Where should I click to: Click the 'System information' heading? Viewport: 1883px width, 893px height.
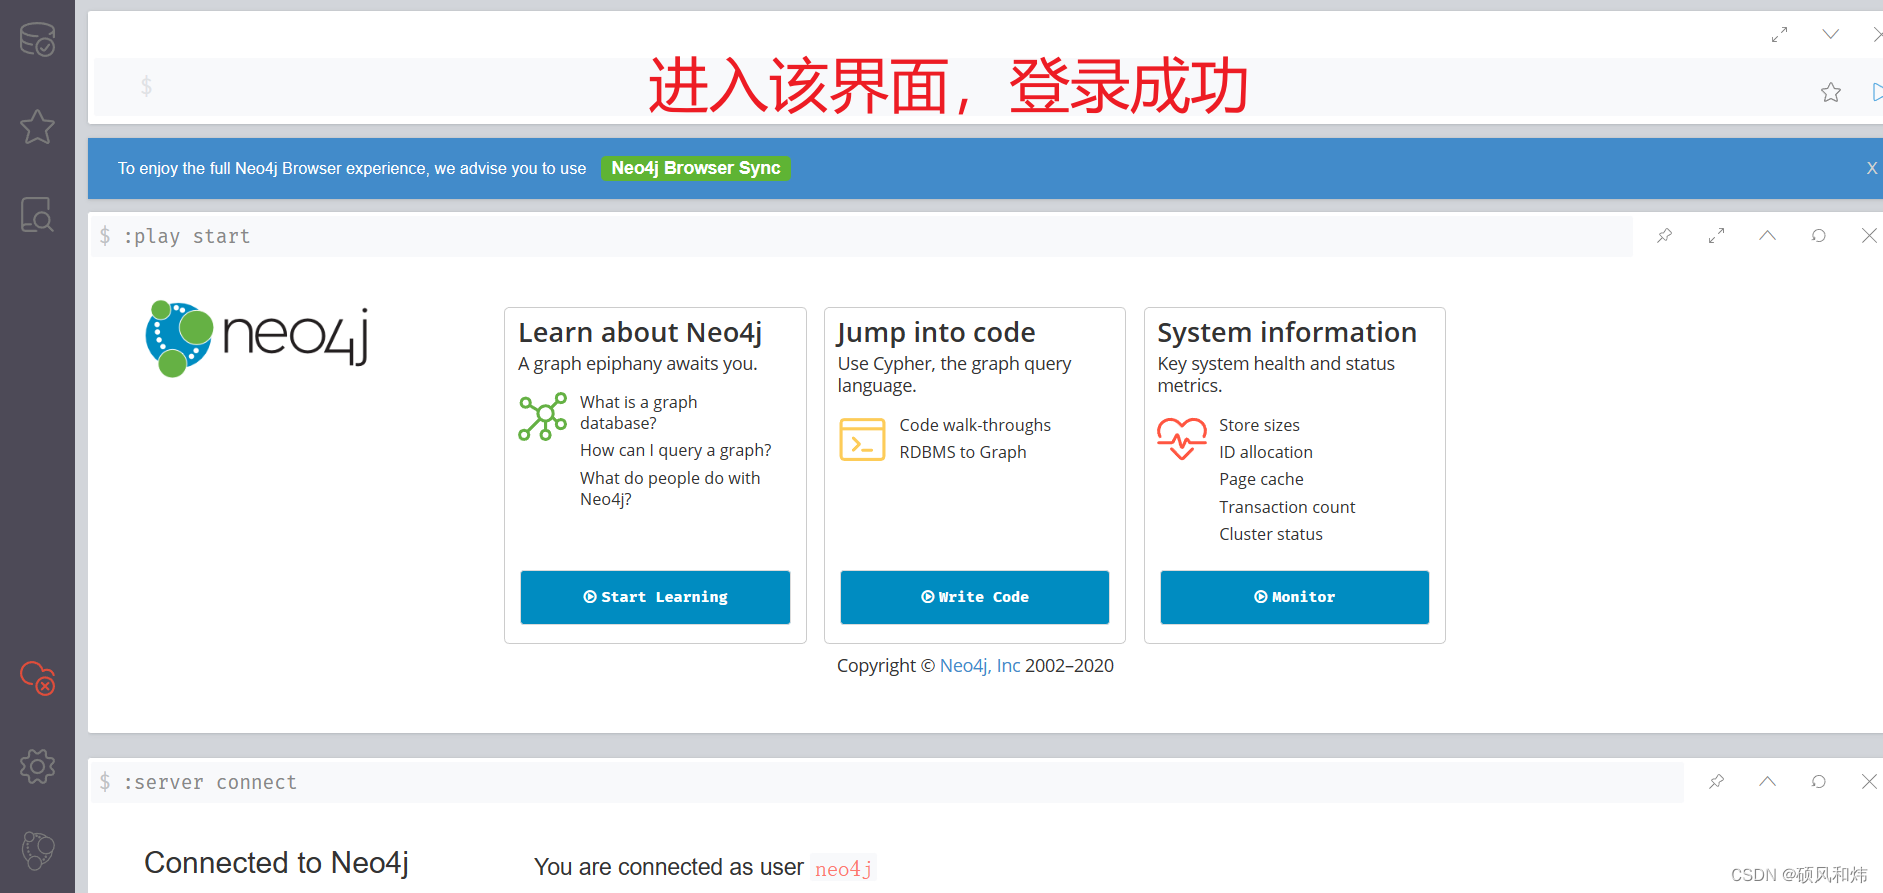pos(1287,333)
